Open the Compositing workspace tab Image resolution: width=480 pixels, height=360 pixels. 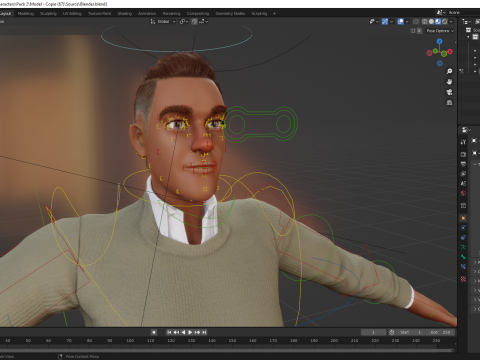[x=198, y=13]
